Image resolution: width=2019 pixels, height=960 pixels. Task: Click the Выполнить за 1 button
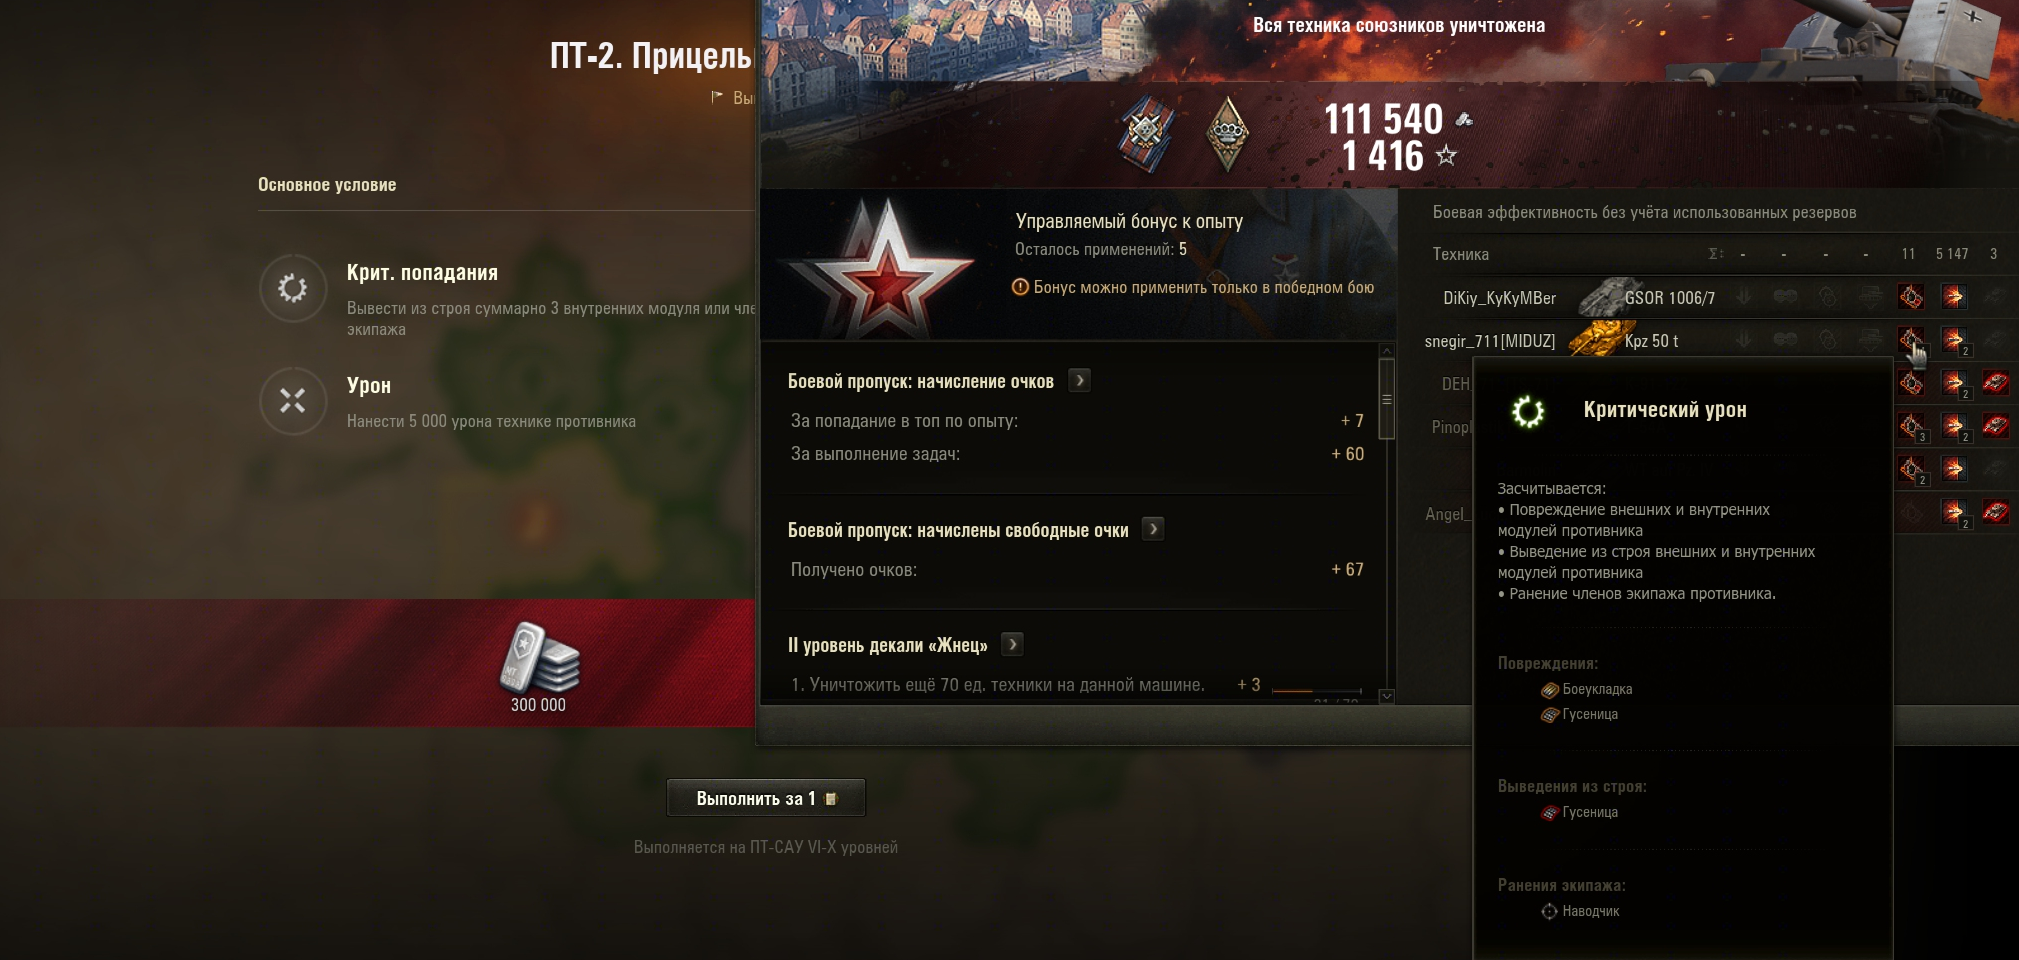(766, 798)
